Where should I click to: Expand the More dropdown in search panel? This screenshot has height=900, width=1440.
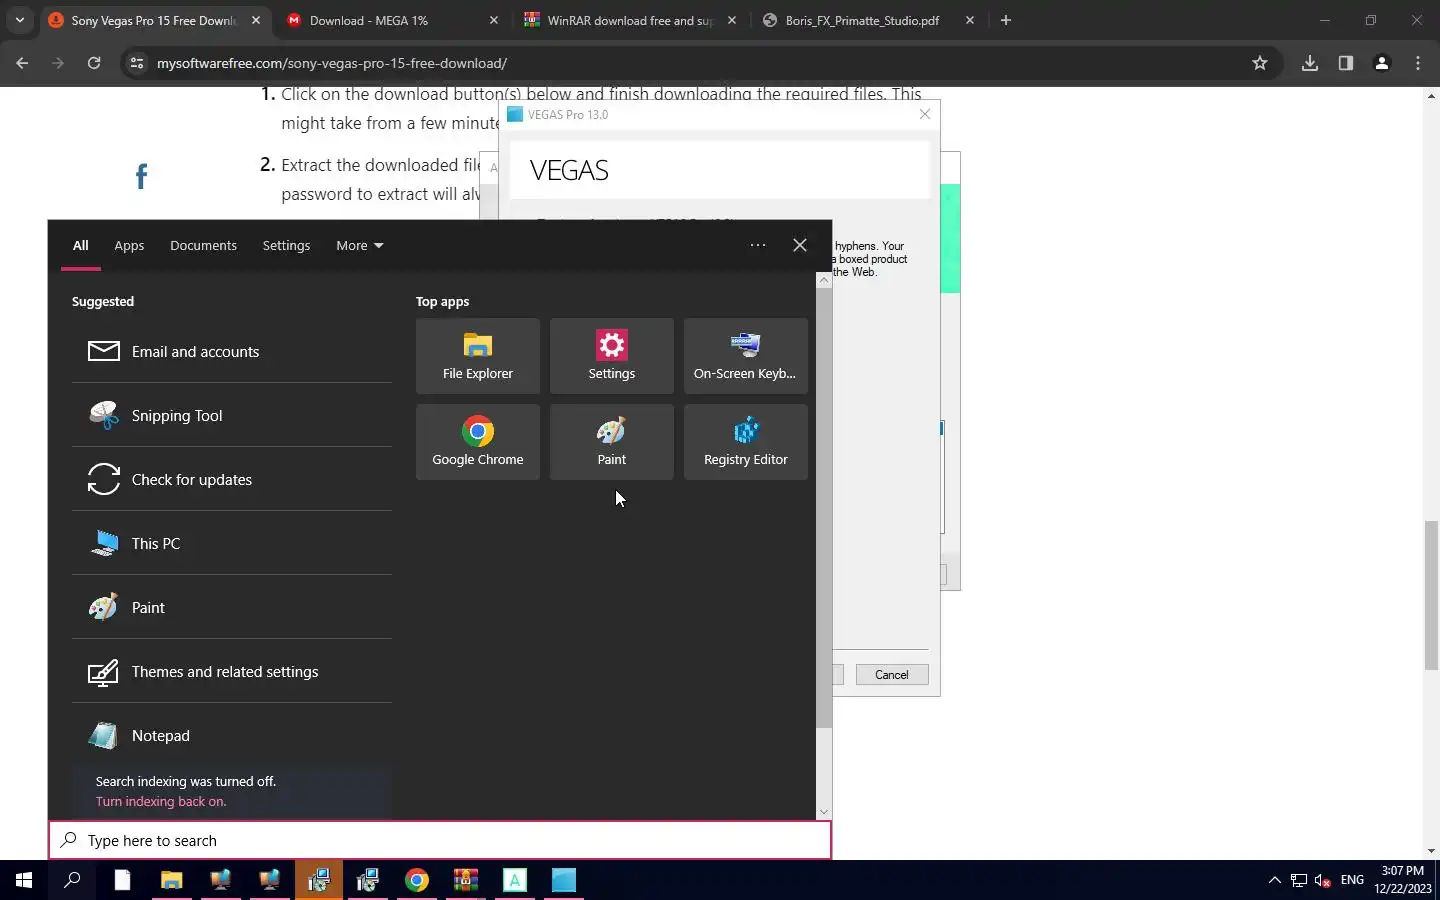click(360, 245)
